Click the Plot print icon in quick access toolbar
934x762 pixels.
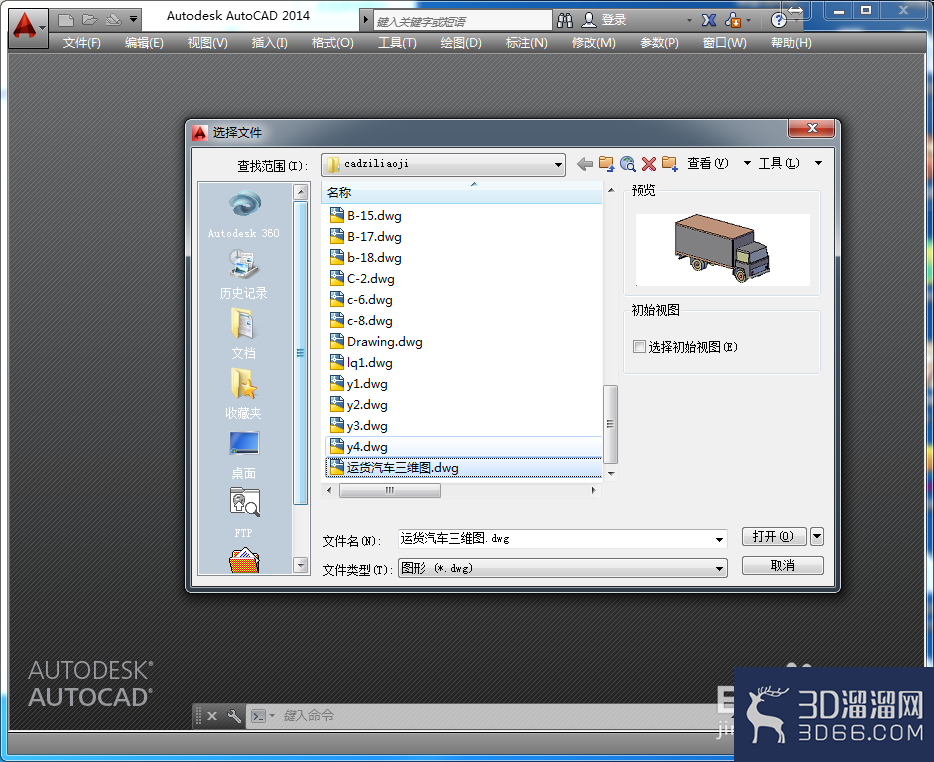113,20
